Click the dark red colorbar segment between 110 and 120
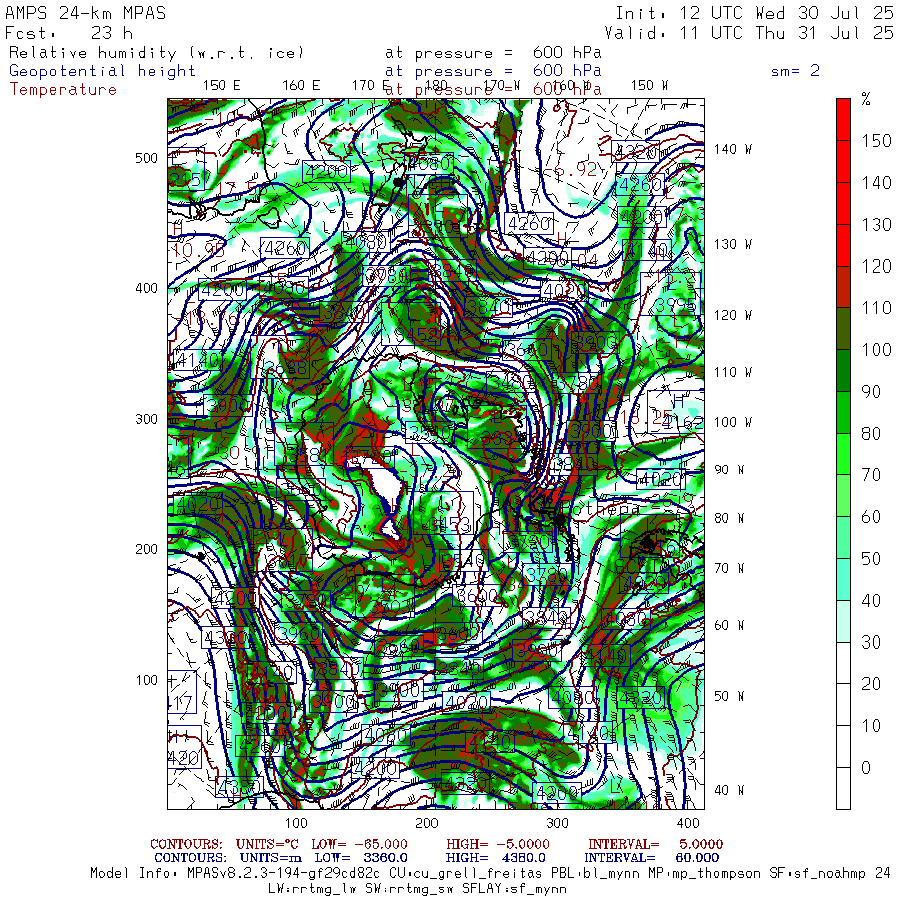The width and height of the screenshot is (900, 900). point(843,287)
